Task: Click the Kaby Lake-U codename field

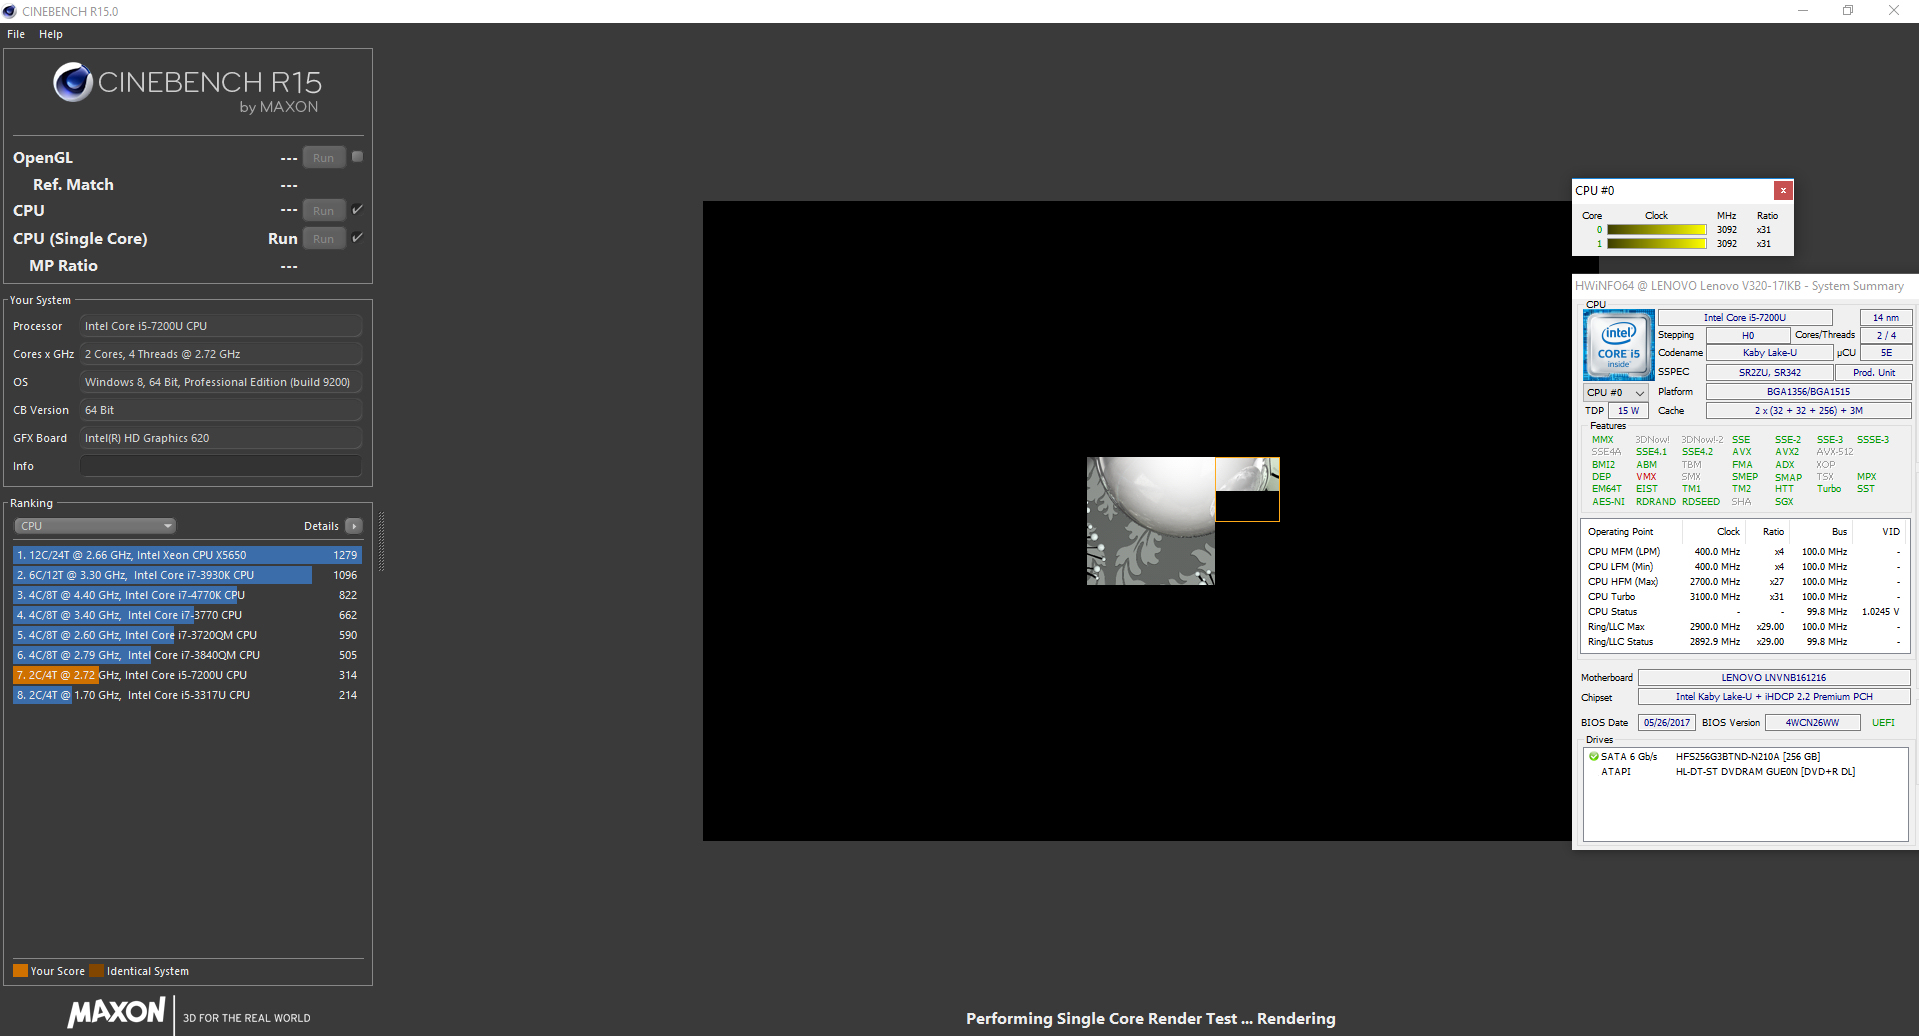Action: tap(1770, 353)
